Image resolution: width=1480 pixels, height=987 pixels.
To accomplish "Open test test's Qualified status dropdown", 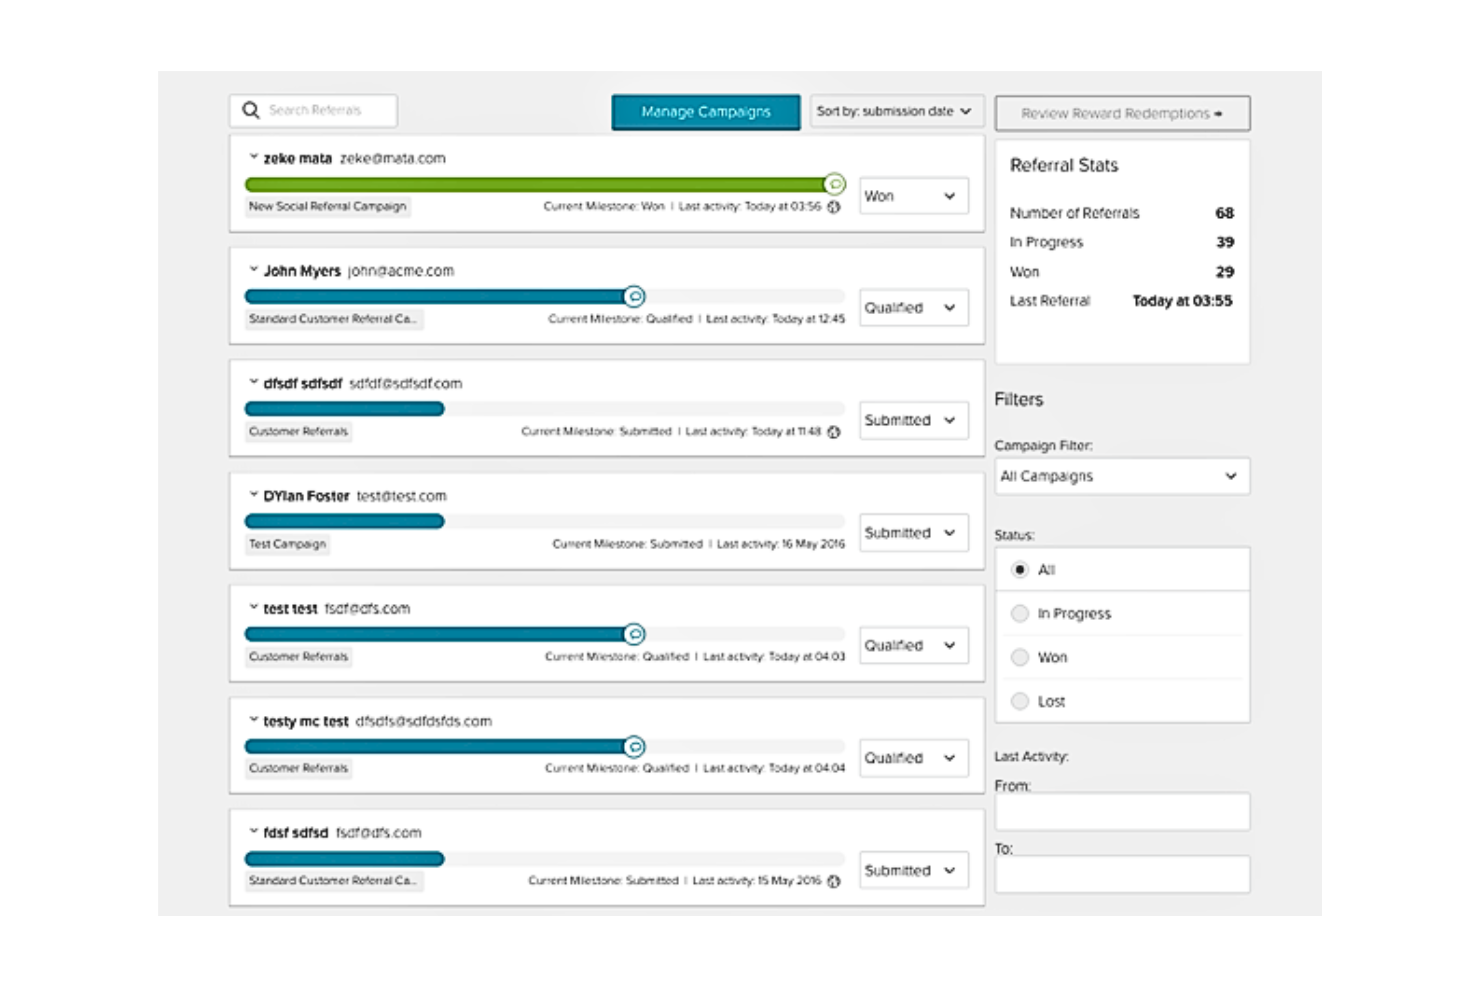I will [914, 645].
